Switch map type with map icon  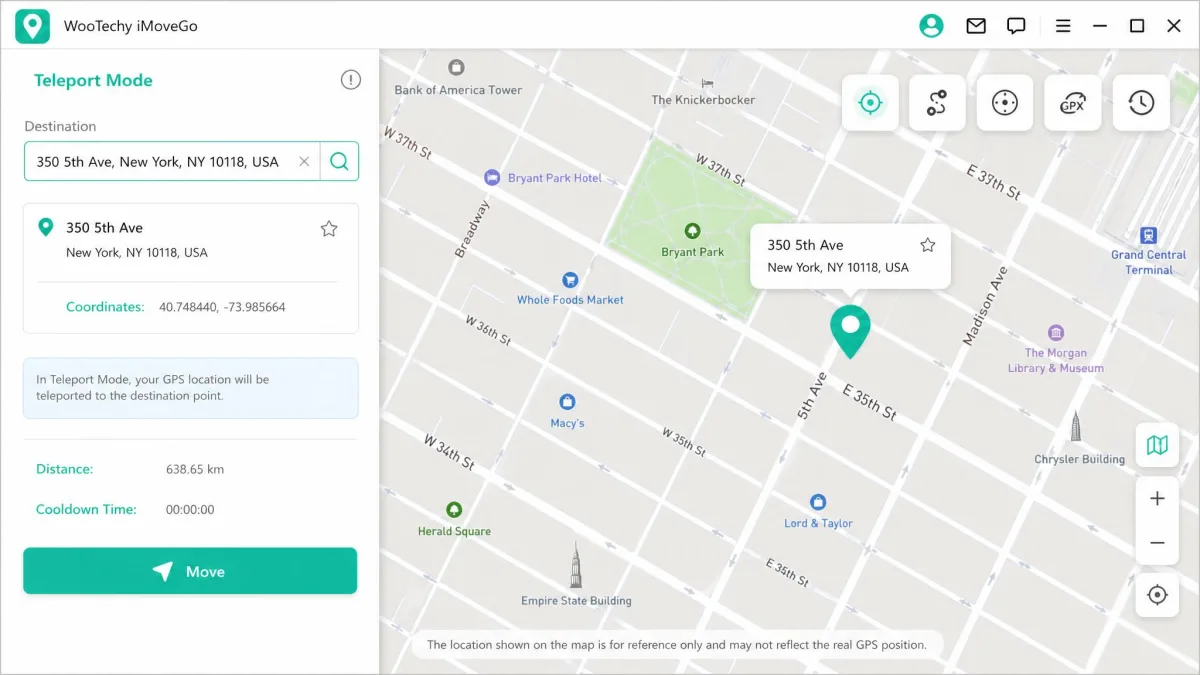click(x=1157, y=445)
